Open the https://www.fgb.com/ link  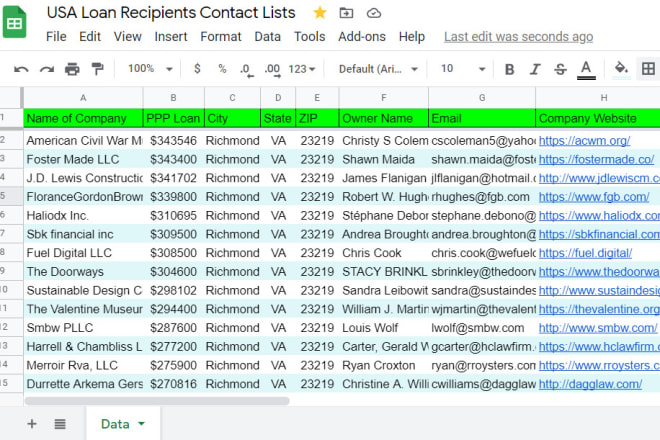(594, 197)
